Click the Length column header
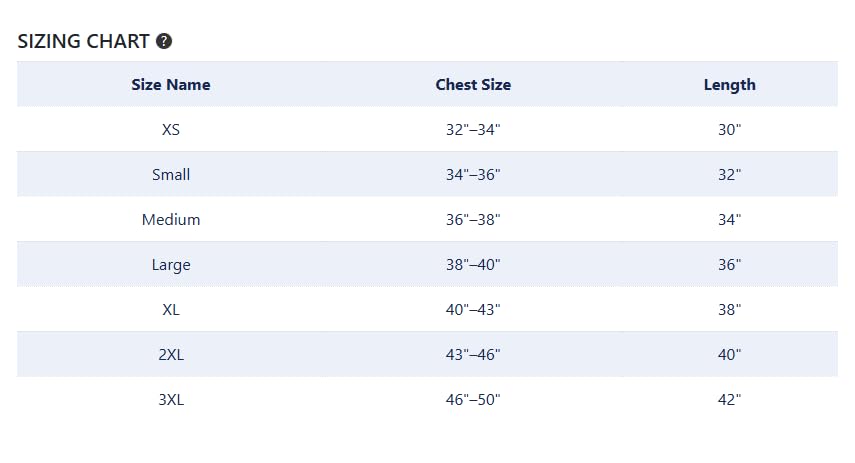The image size is (855, 463). coord(730,85)
